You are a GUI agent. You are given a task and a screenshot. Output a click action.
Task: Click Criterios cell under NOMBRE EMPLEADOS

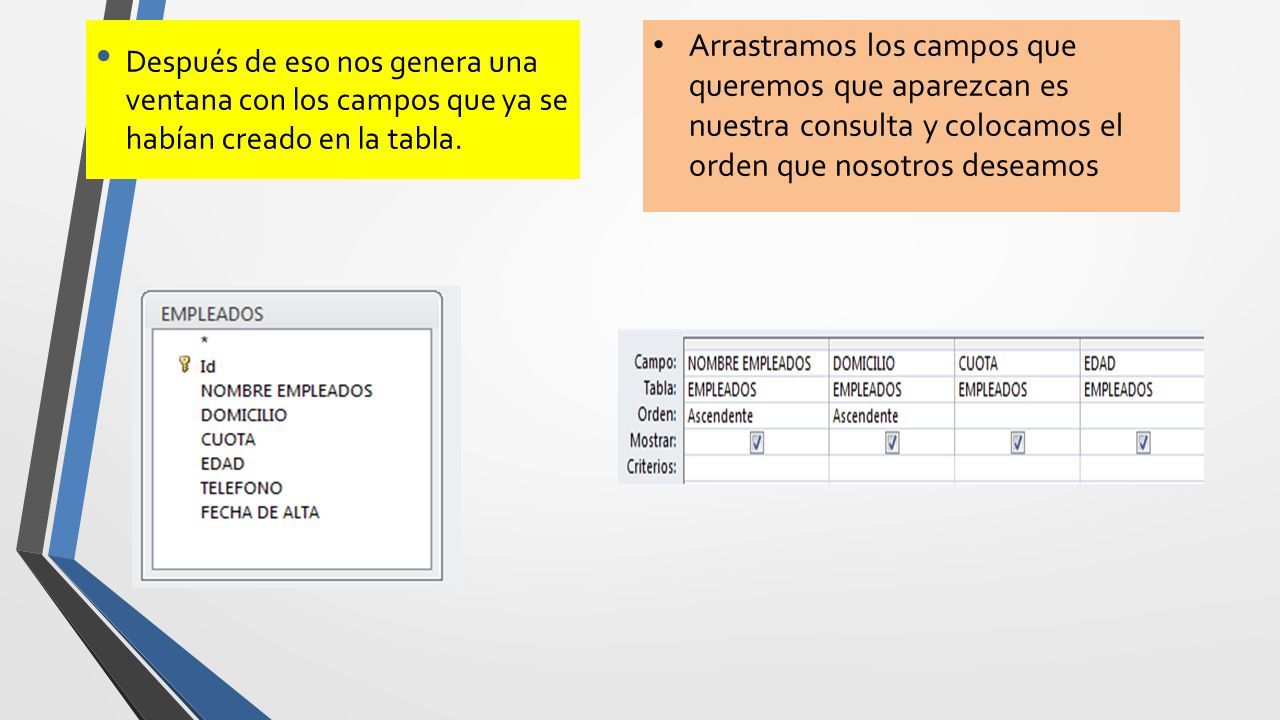click(757, 467)
